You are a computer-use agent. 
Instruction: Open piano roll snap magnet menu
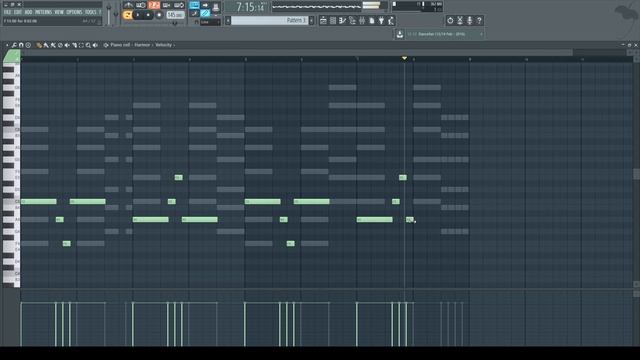21,45
